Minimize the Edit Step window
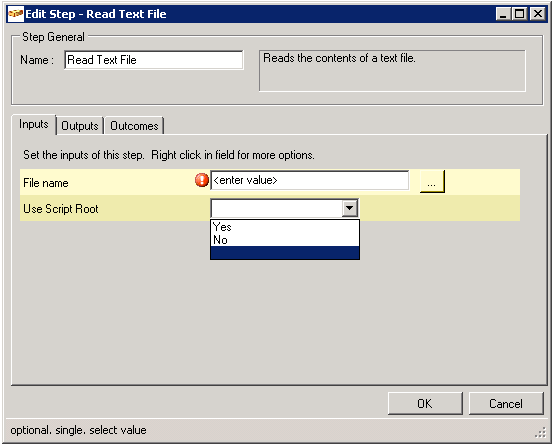The height and width of the screenshot is (446, 553). [x=503, y=14]
